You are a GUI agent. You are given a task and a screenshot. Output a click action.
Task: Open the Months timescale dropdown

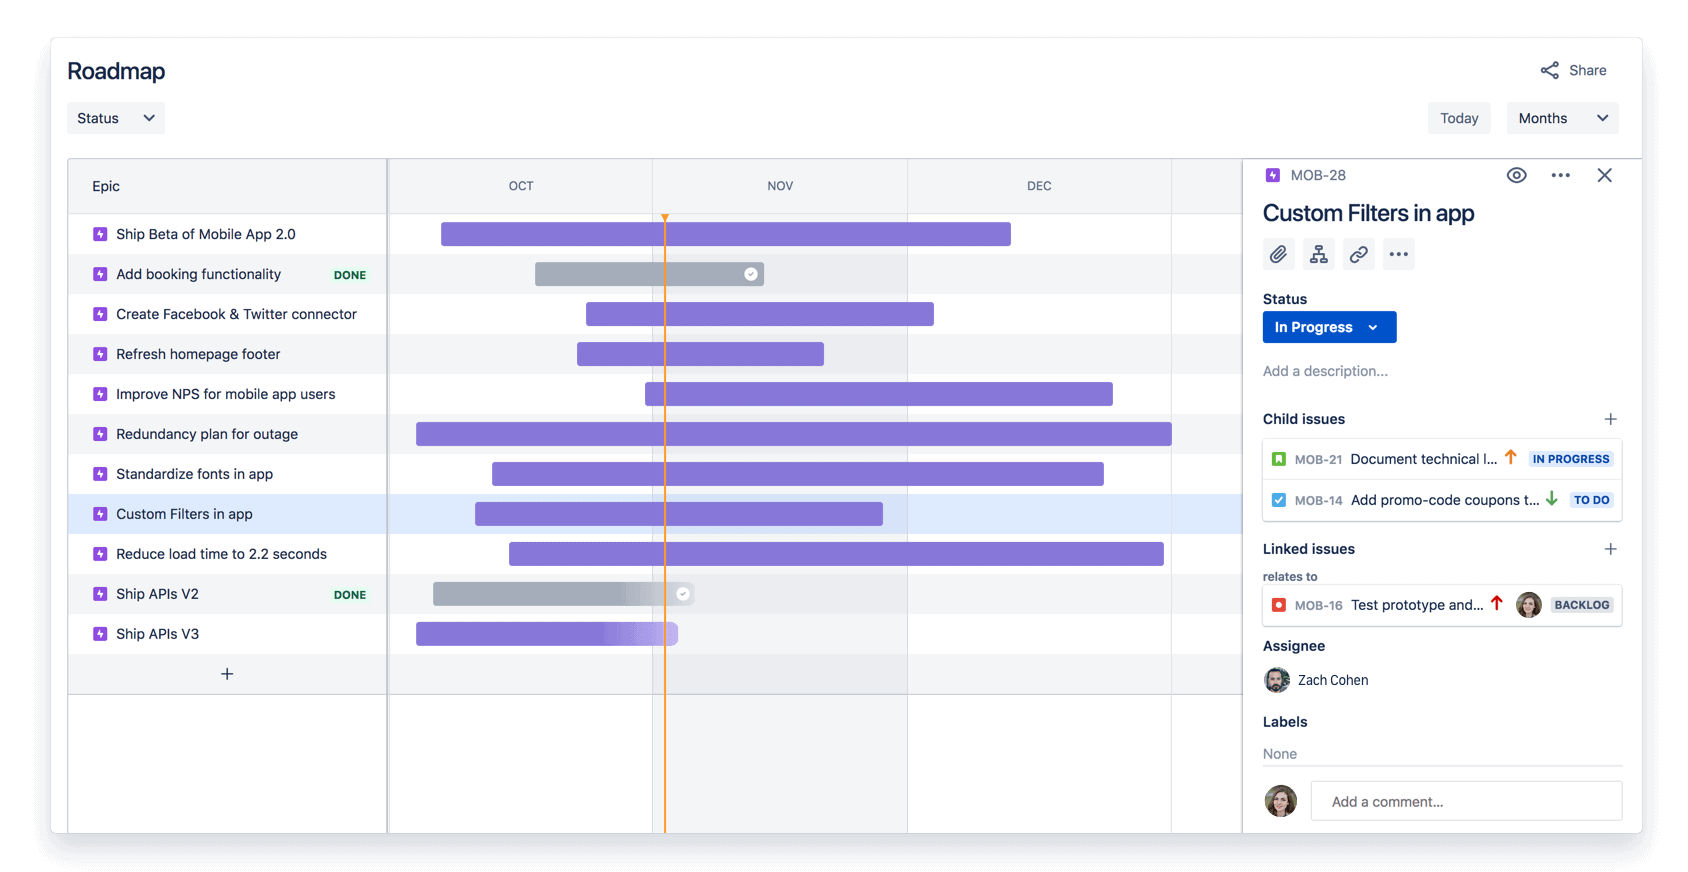click(1562, 117)
